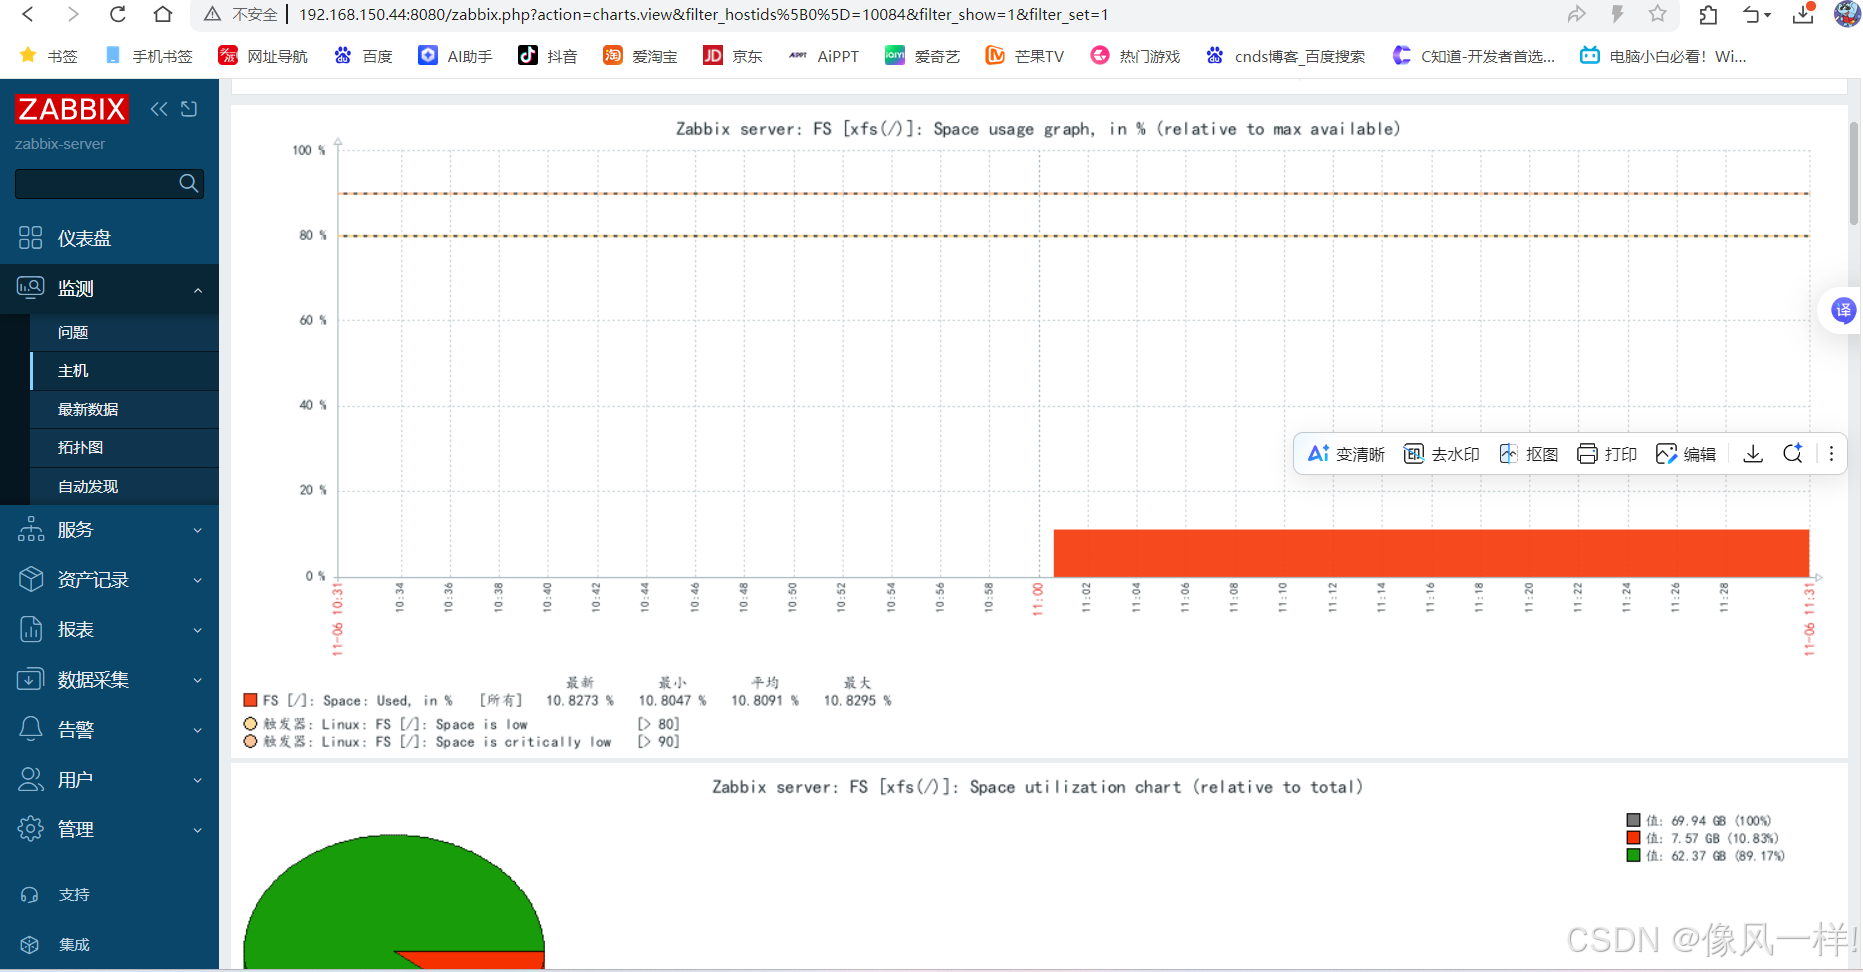Click the translate floating bubble icon
The image size is (1863, 972).
click(1843, 310)
